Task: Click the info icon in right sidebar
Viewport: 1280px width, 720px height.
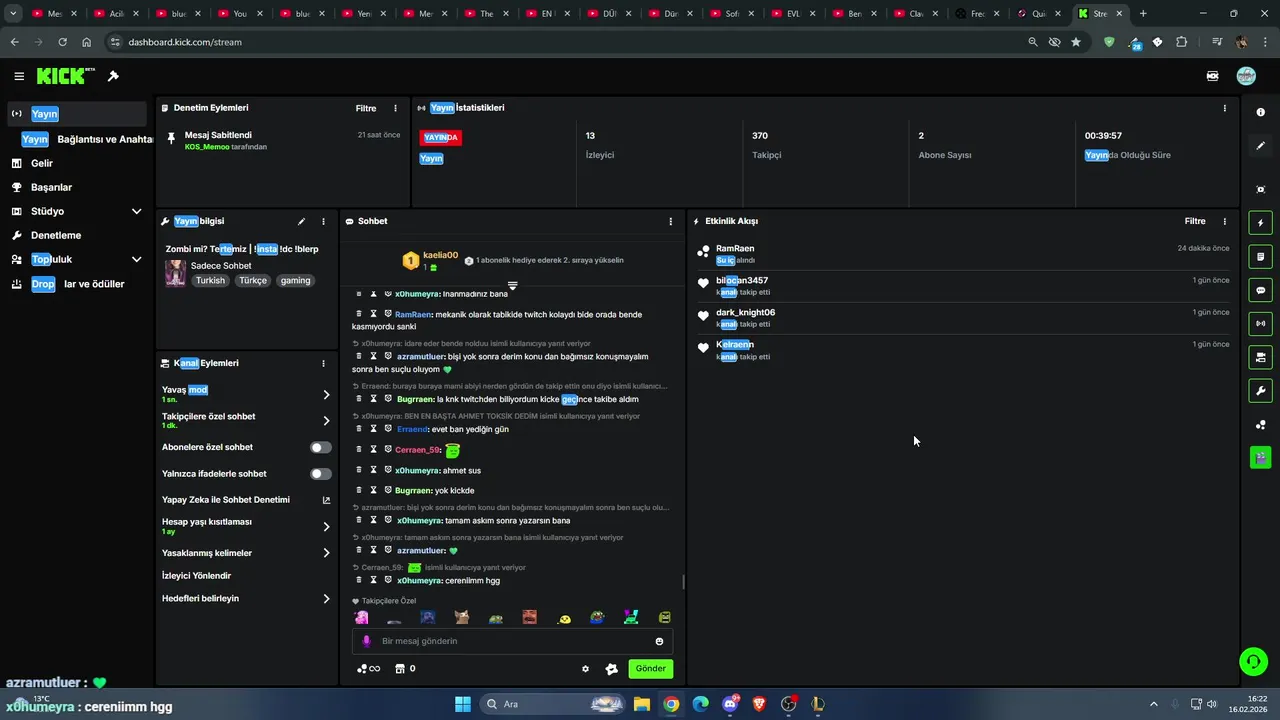Action: pos(1260,112)
